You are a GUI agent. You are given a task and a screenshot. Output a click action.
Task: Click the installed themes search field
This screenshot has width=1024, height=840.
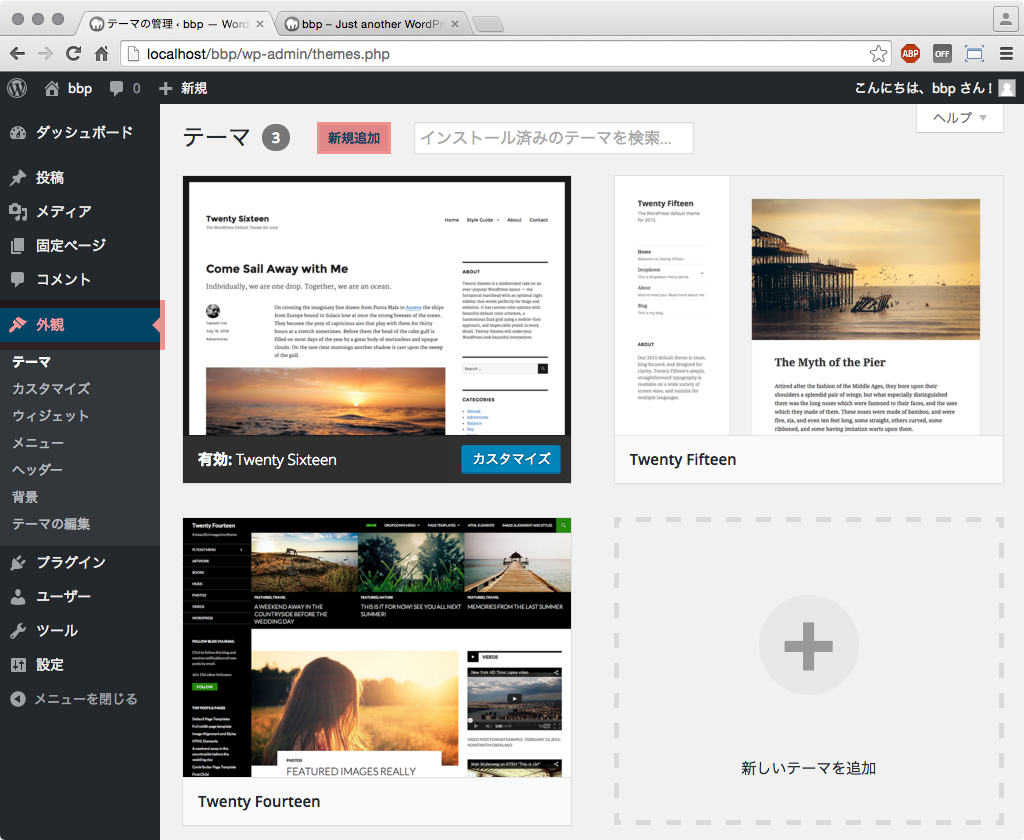pos(553,137)
